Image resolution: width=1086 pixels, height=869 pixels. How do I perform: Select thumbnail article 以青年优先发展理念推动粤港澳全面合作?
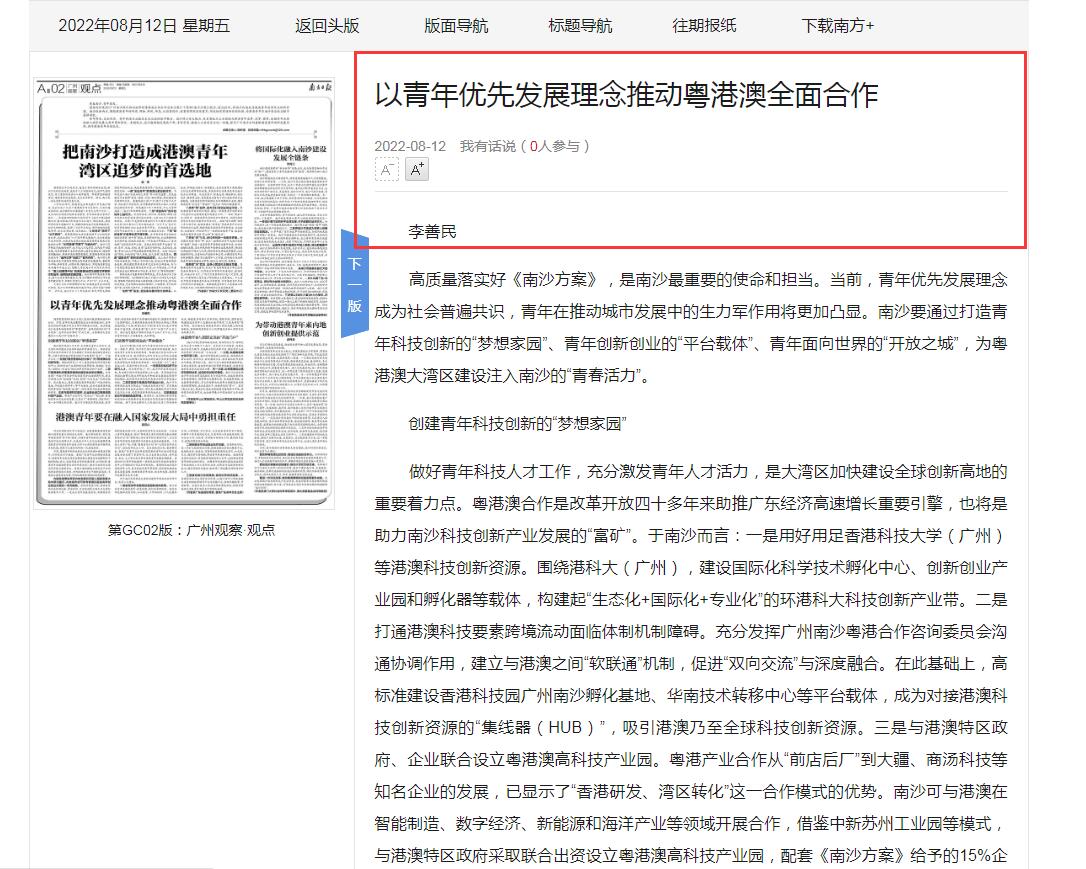(145, 305)
